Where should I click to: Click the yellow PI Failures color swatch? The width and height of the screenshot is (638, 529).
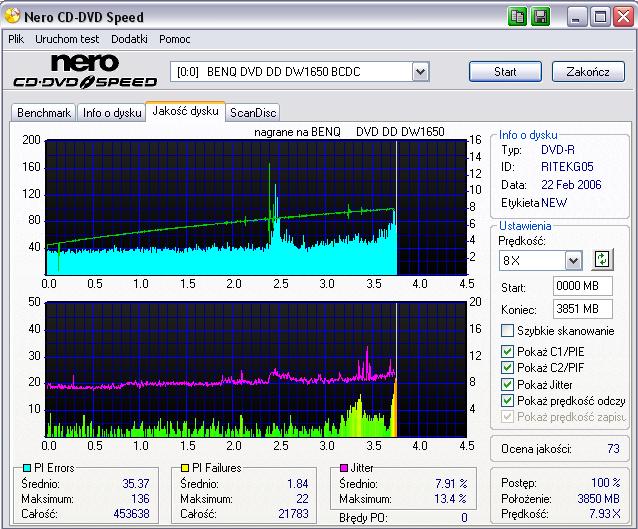(185, 468)
